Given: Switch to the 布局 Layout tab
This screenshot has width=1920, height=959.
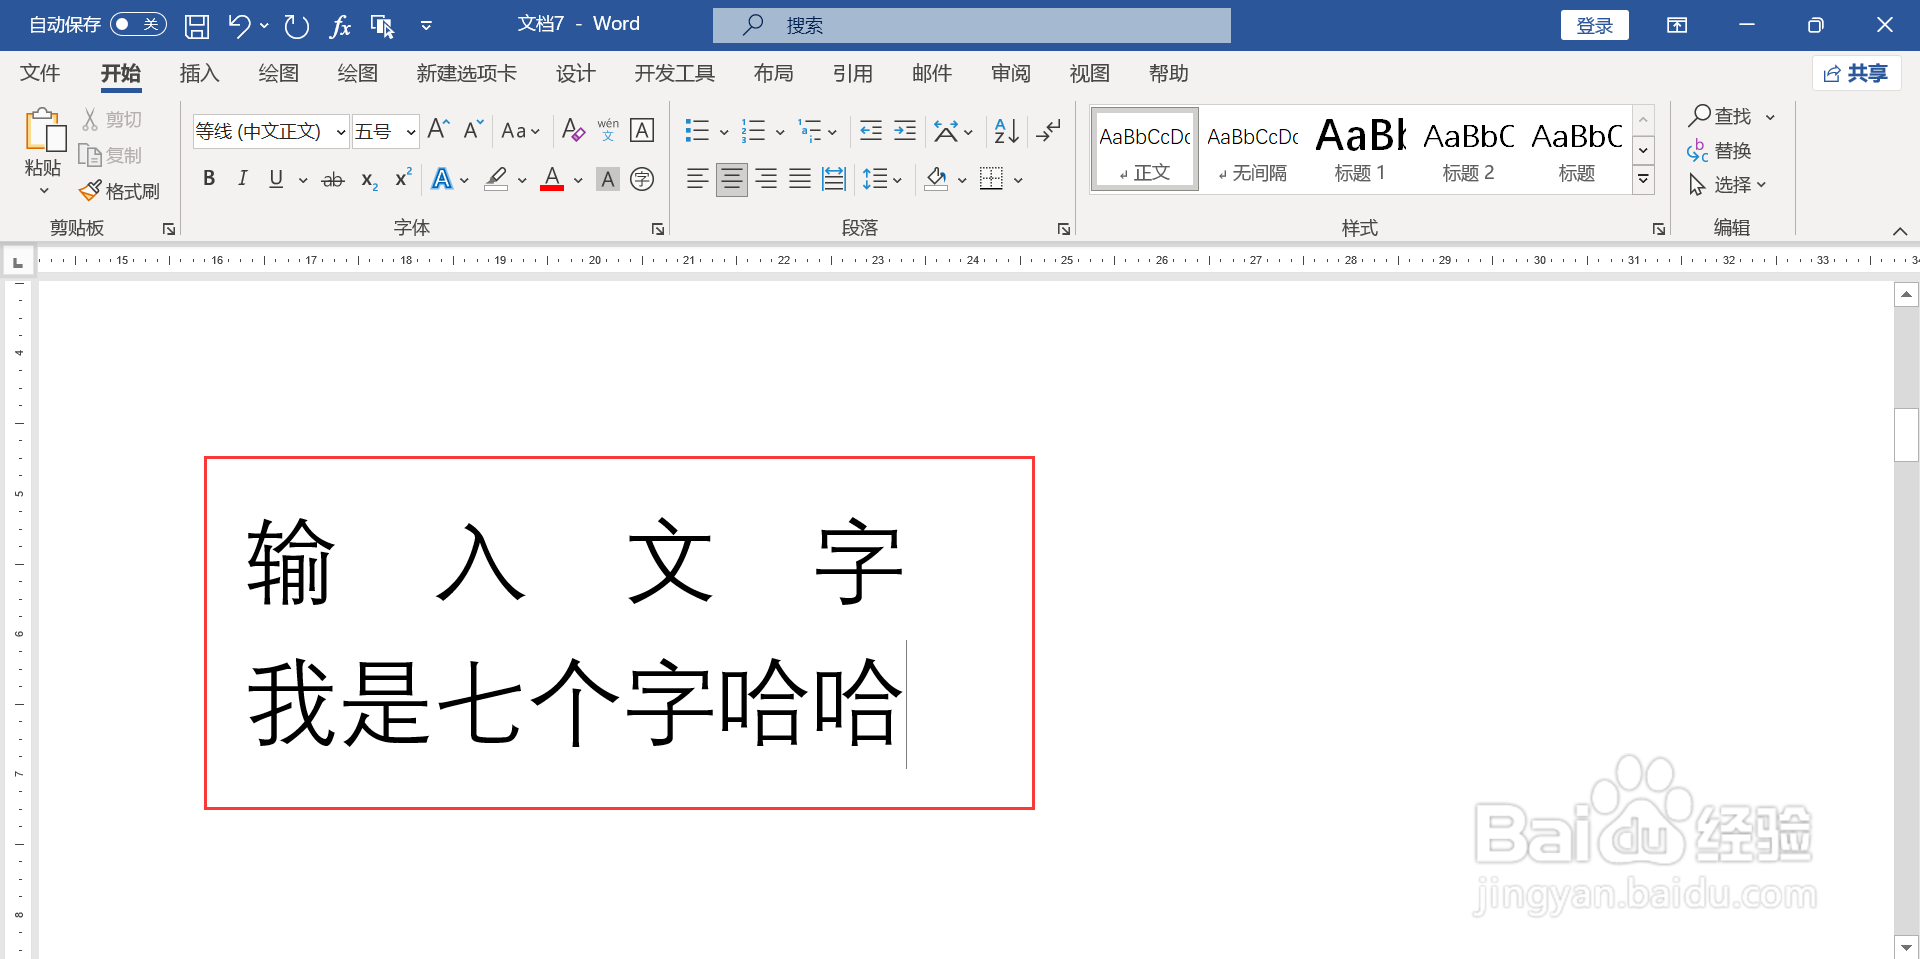Looking at the screenshot, I should pyautogui.click(x=773, y=73).
